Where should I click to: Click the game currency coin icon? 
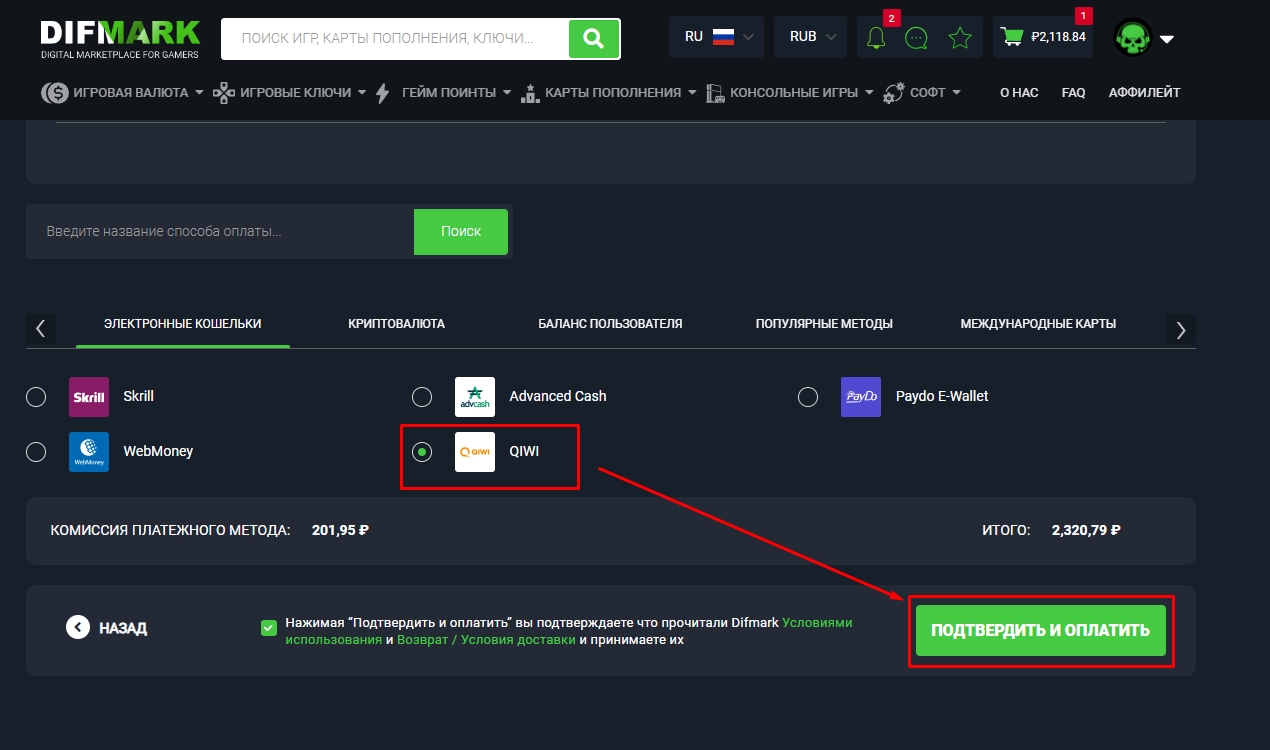[54, 93]
